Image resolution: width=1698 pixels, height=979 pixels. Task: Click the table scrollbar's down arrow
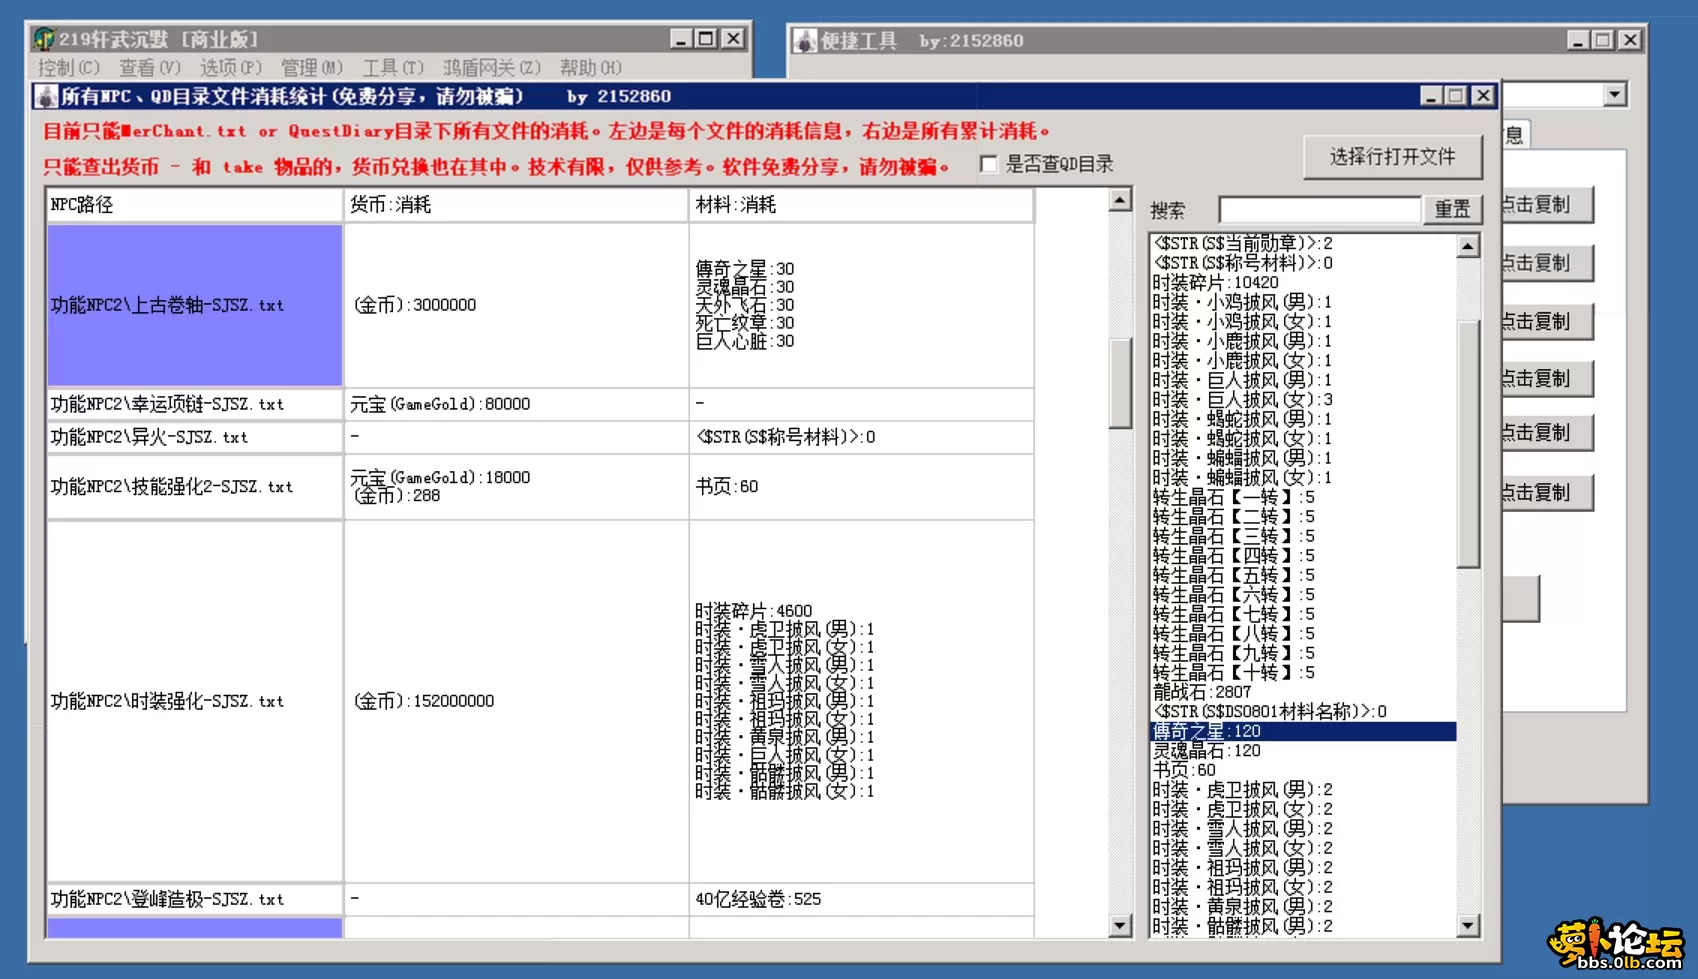tap(1120, 926)
